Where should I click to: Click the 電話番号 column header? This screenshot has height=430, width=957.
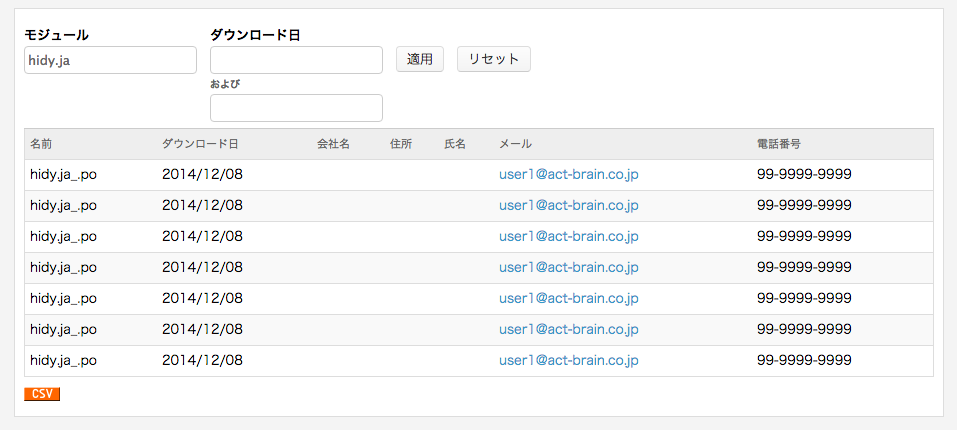tap(779, 144)
